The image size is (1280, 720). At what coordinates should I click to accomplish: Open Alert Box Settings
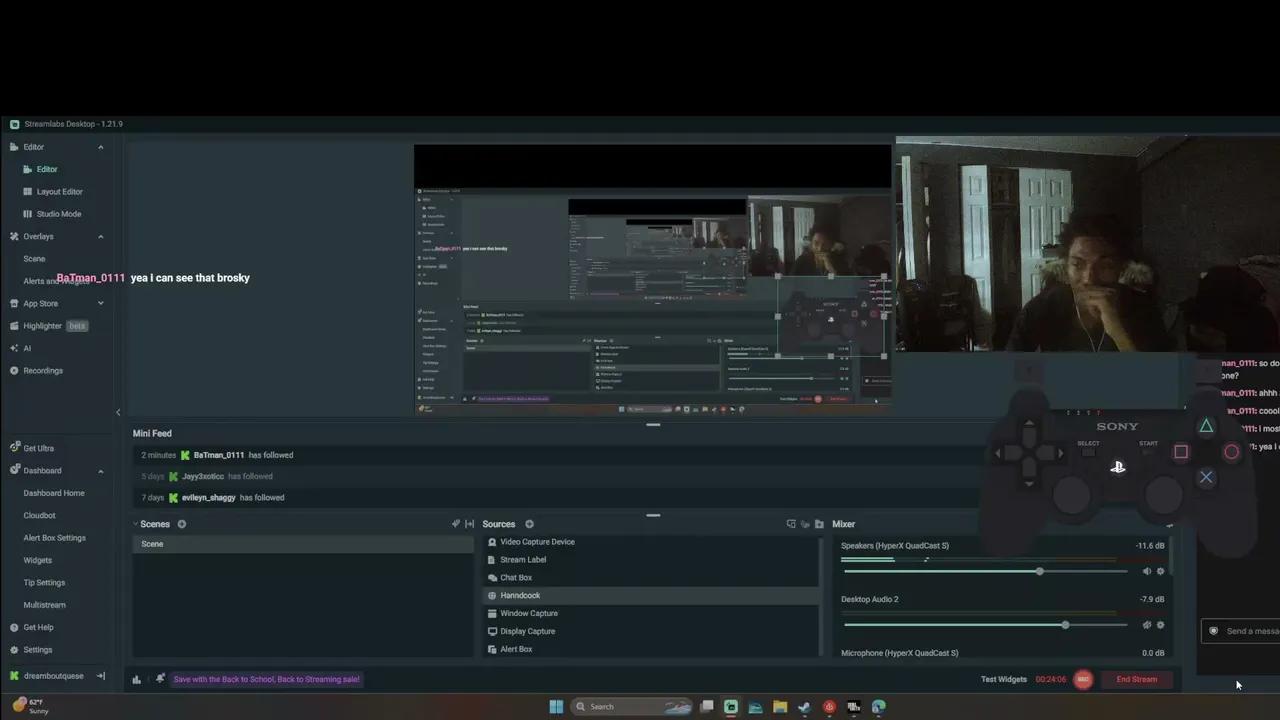56,538
